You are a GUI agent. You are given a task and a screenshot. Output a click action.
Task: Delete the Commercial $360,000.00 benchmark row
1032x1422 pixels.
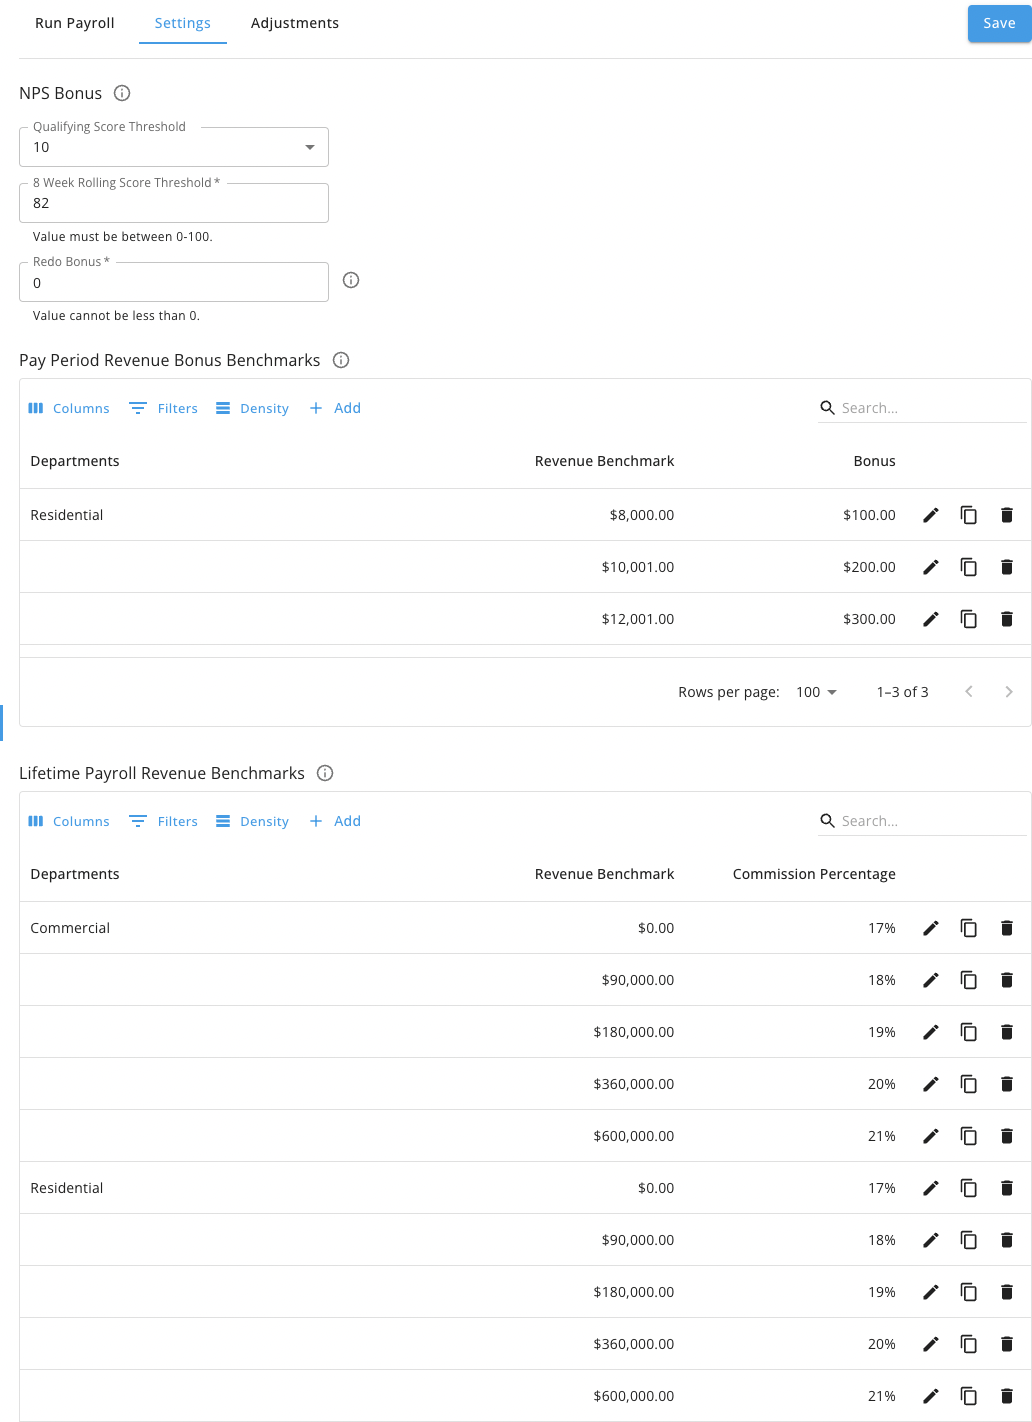(x=1007, y=1084)
